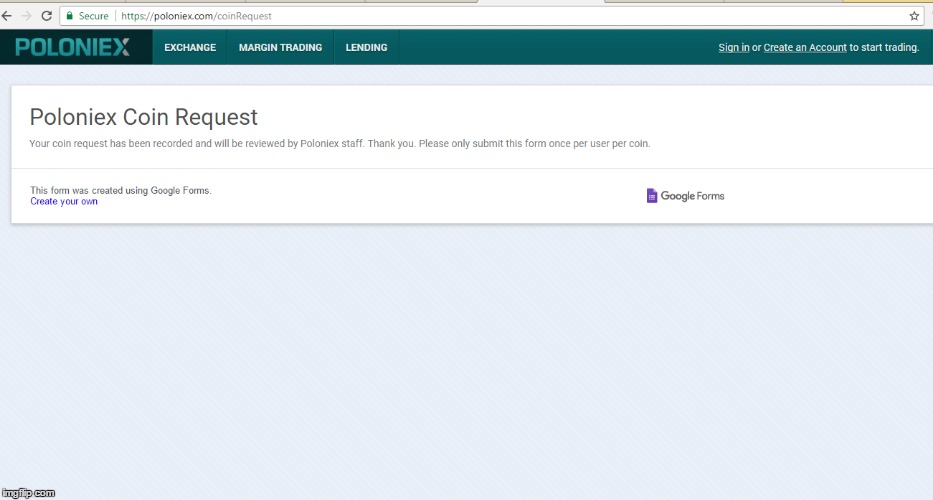This screenshot has height=500, width=933.
Task: Click the 'to start trading.' text
Action: (884, 48)
